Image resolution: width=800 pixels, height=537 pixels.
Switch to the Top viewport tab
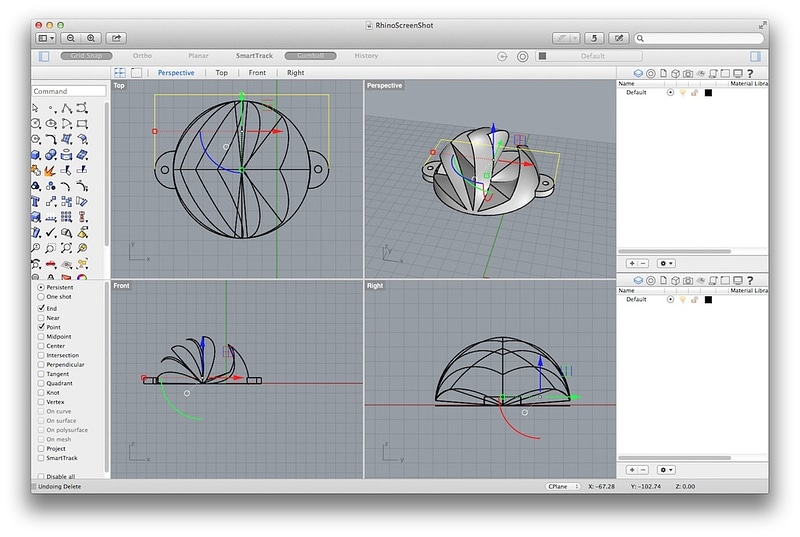click(221, 72)
